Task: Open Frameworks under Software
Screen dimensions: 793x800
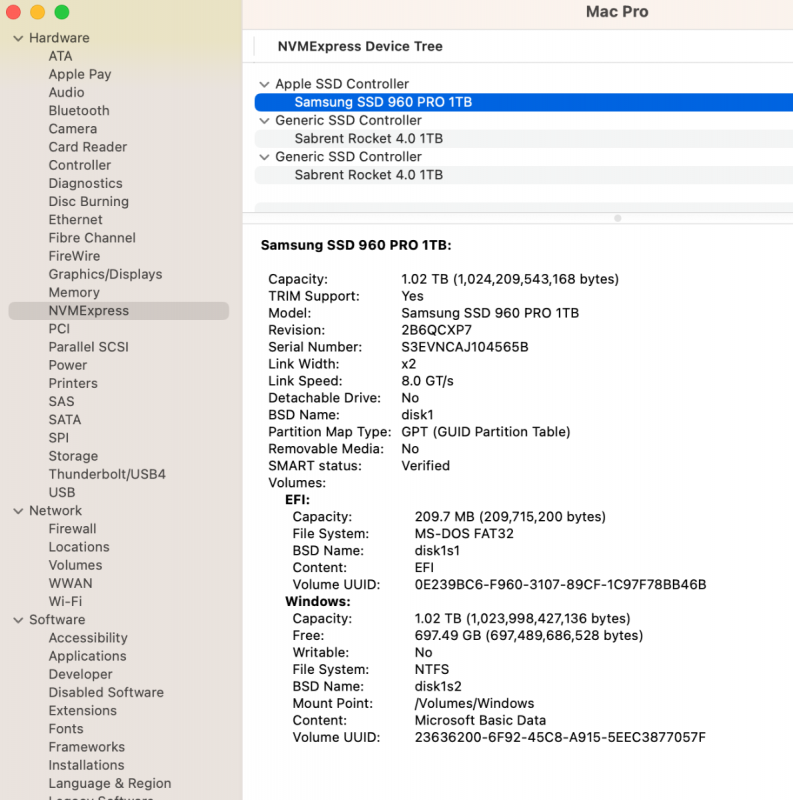Action: [x=87, y=747]
